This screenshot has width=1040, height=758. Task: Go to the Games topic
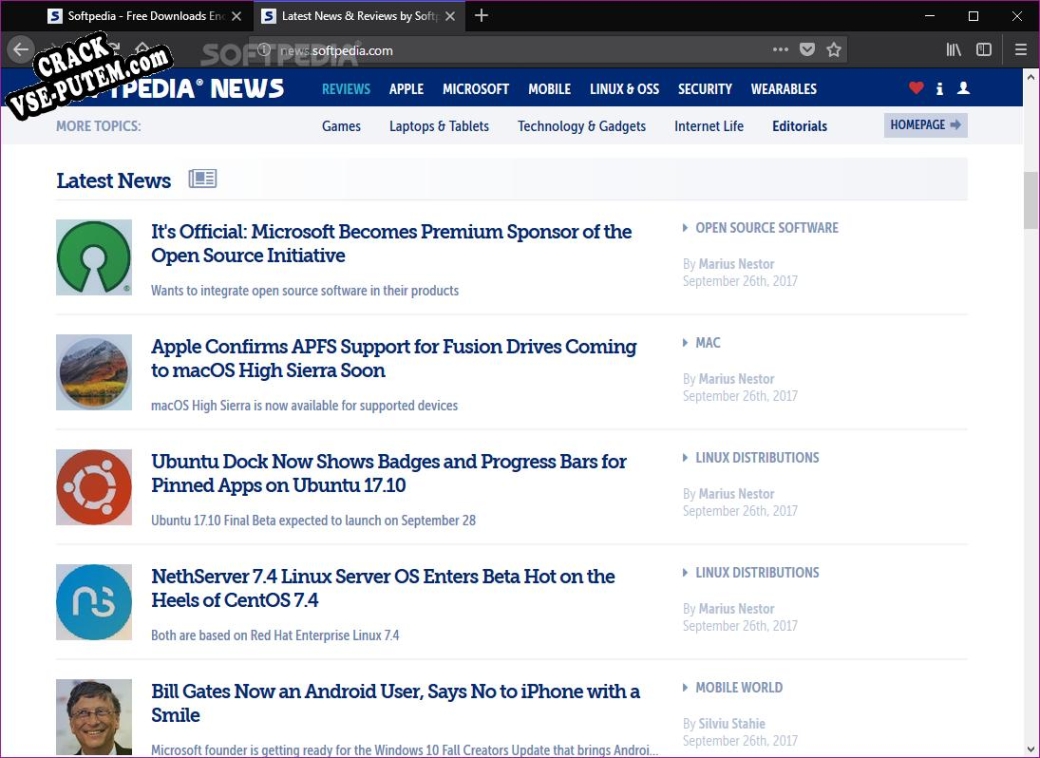341,126
